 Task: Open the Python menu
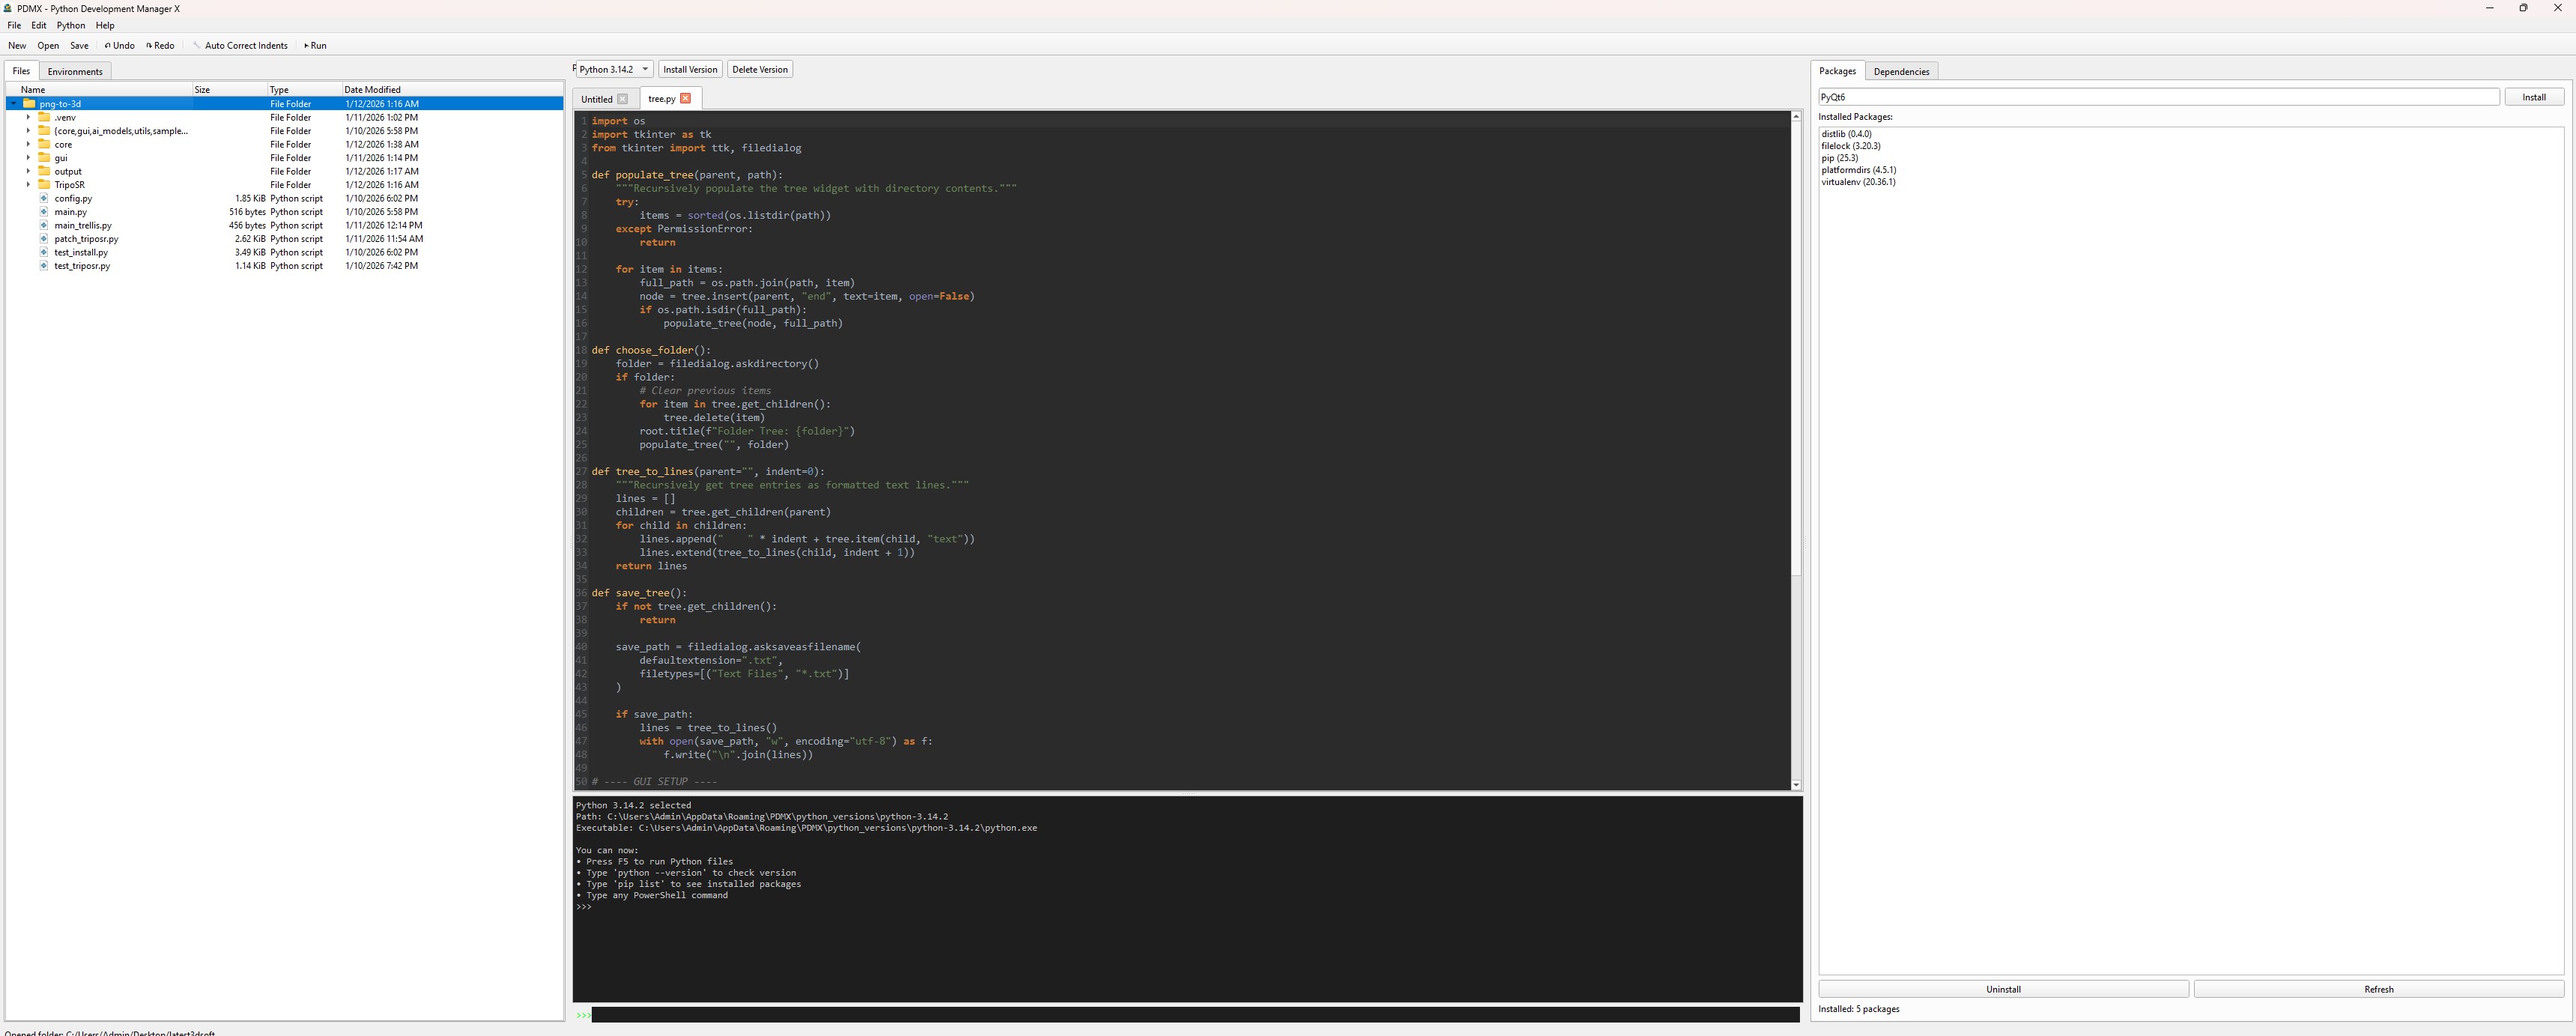point(70,25)
